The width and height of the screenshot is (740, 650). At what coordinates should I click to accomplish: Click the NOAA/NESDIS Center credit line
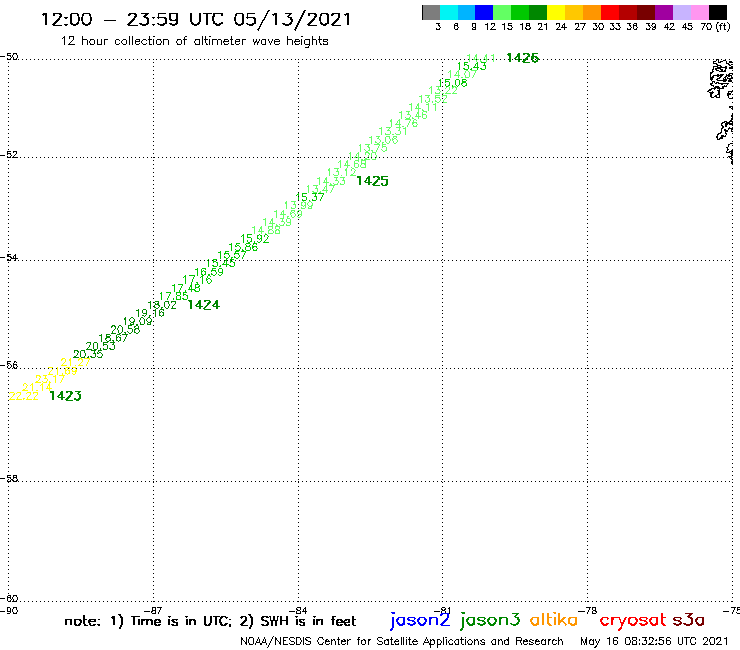[402, 641]
